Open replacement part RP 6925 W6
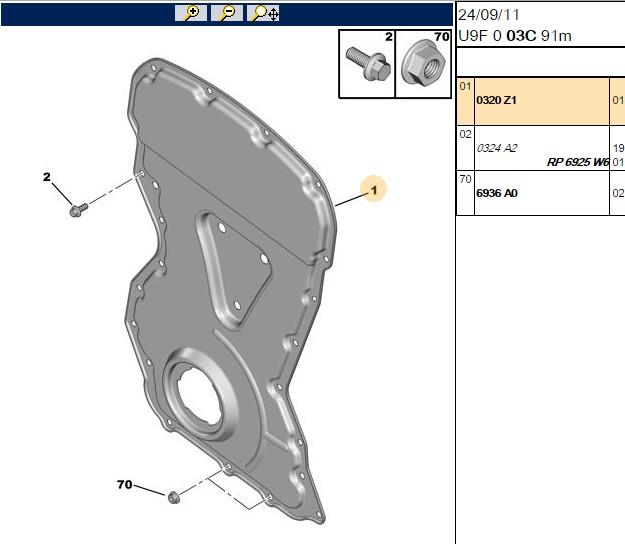The height and width of the screenshot is (544, 625). pyautogui.click(x=578, y=162)
